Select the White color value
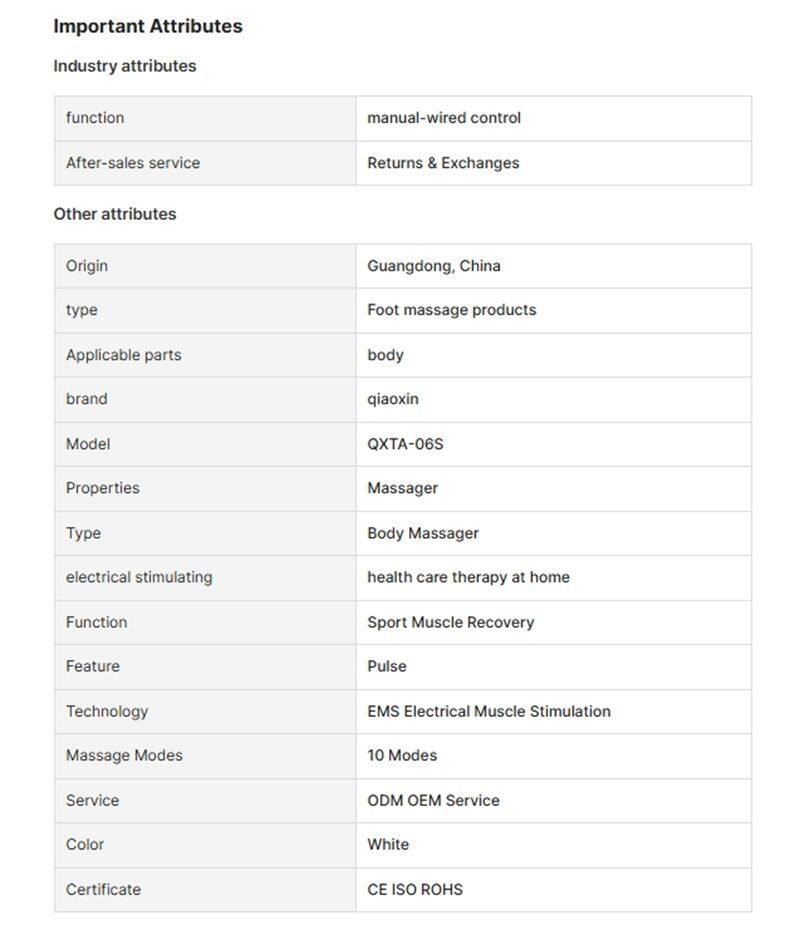 click(388, 844)
